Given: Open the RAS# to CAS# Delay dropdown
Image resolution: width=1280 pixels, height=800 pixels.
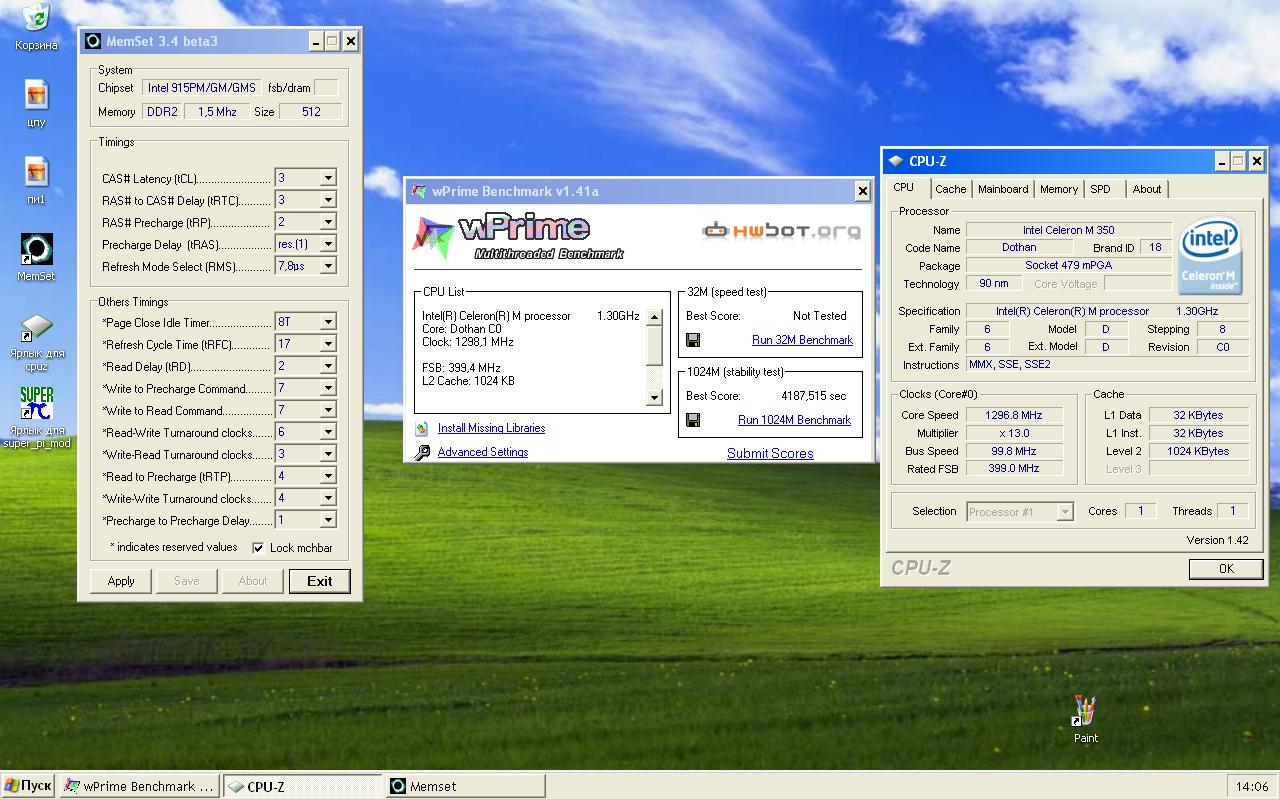Looking at the screenshot, I should [327, 200].
